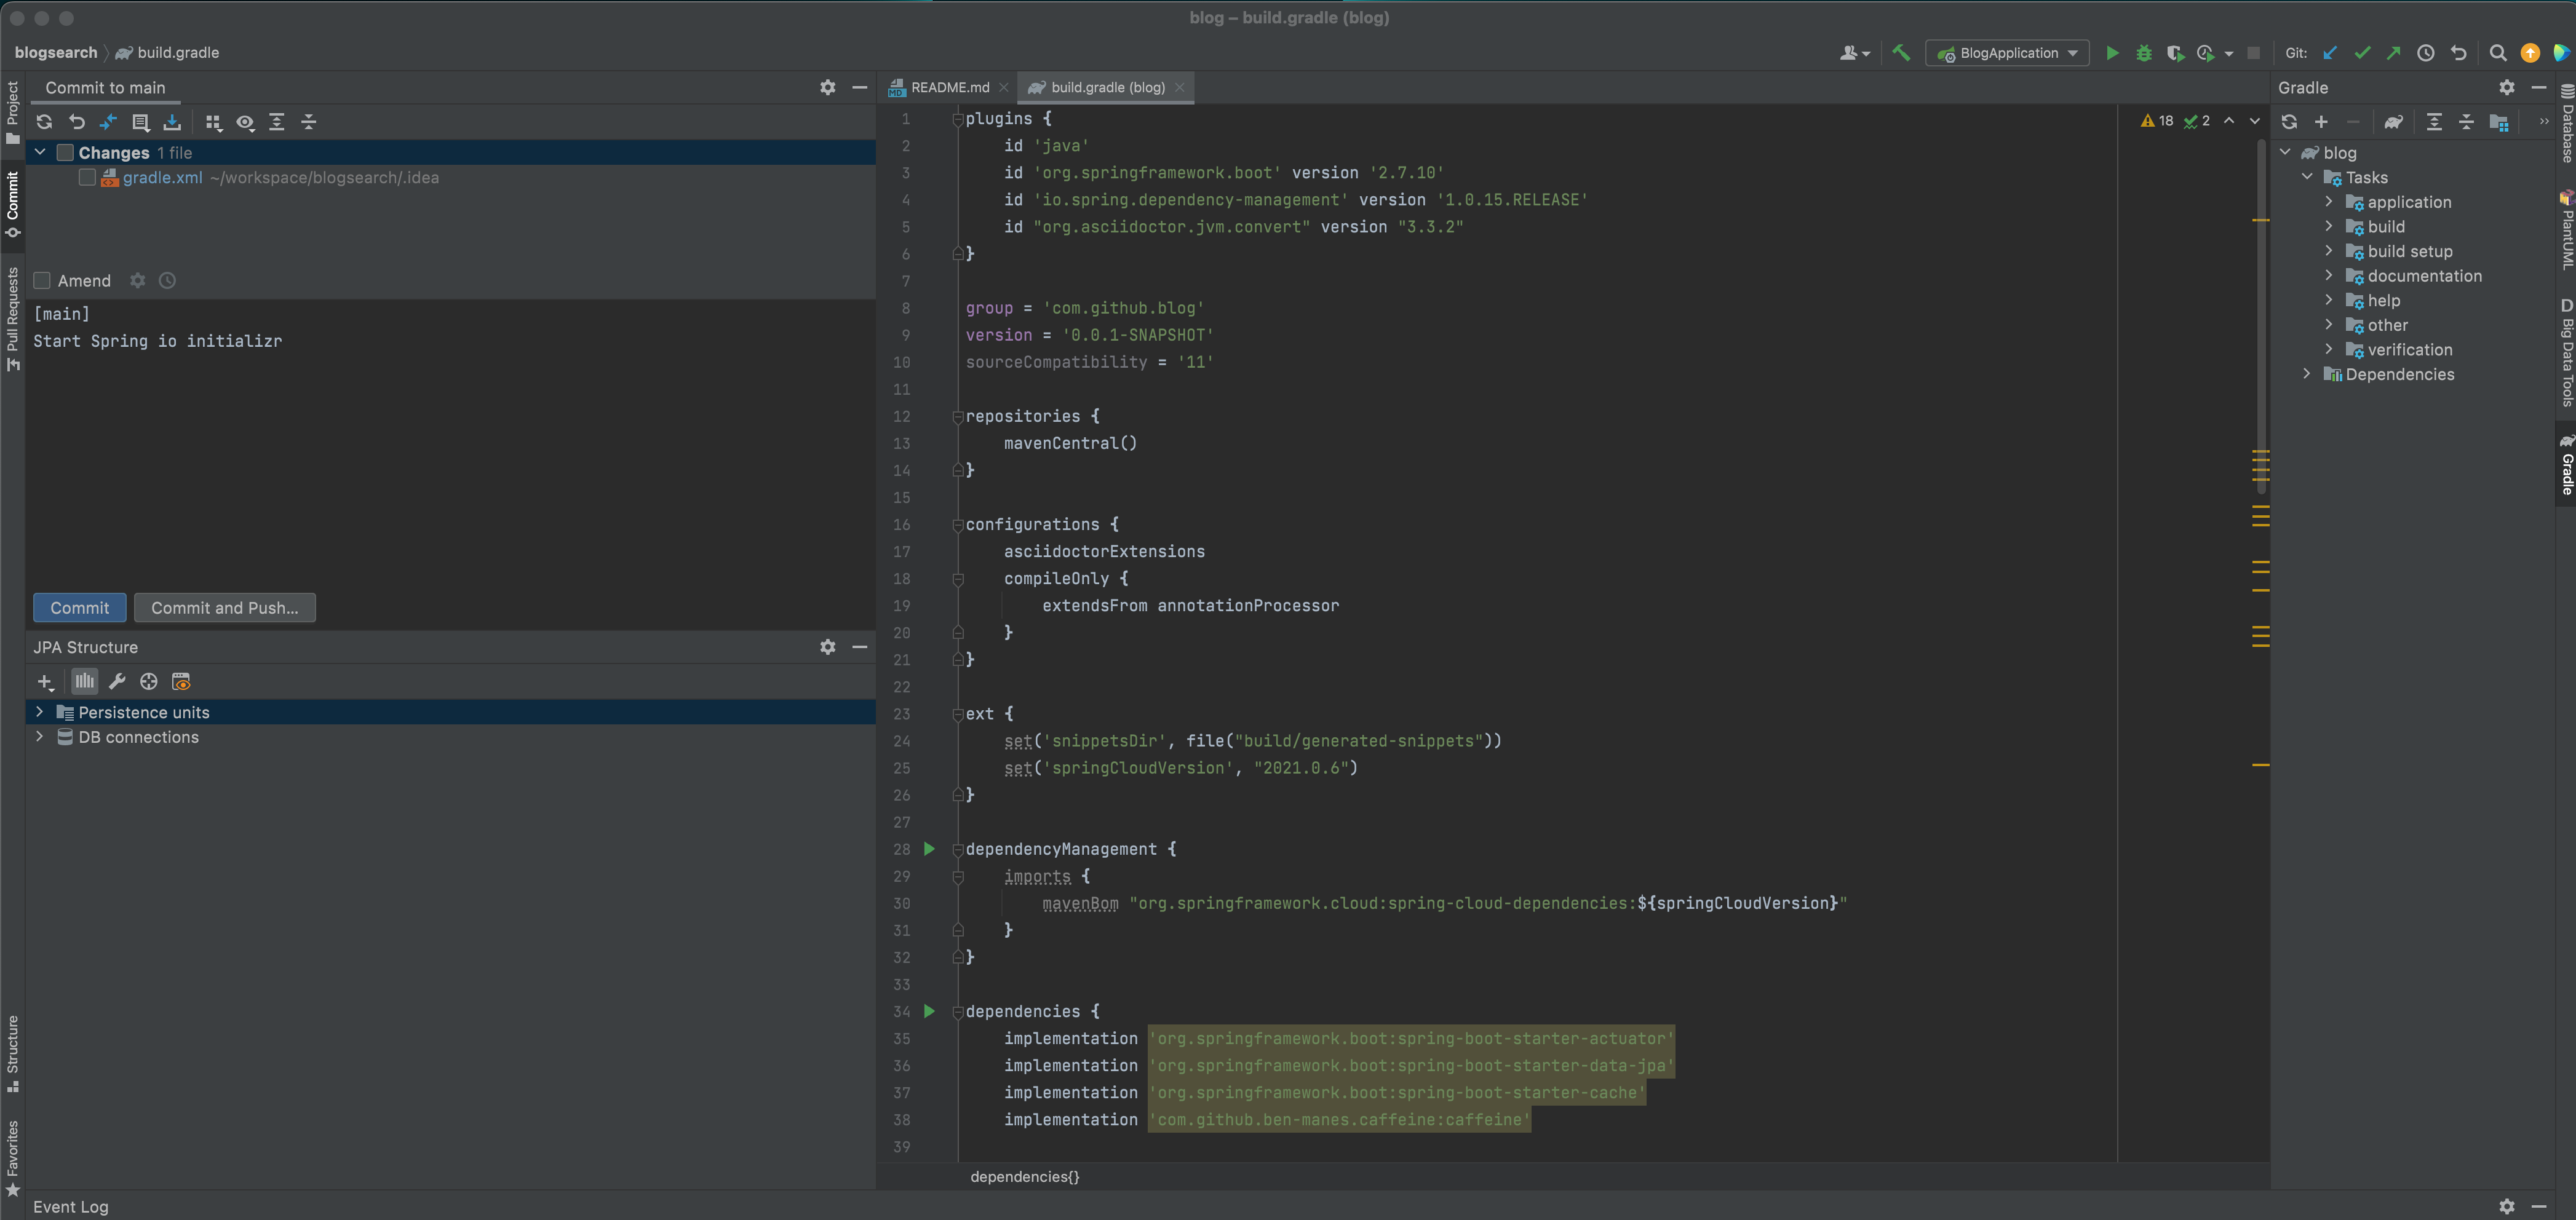
Task: Click the Build project hammer icon
Action: [1901, 53]
